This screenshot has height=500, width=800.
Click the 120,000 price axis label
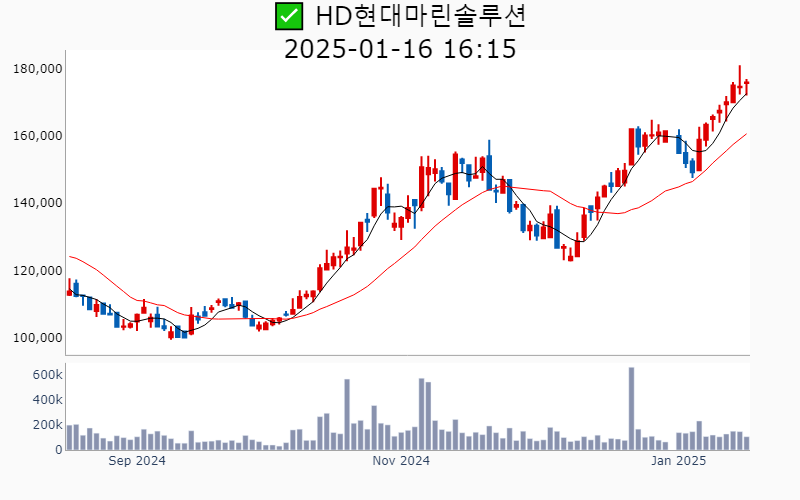coord(38,270)
